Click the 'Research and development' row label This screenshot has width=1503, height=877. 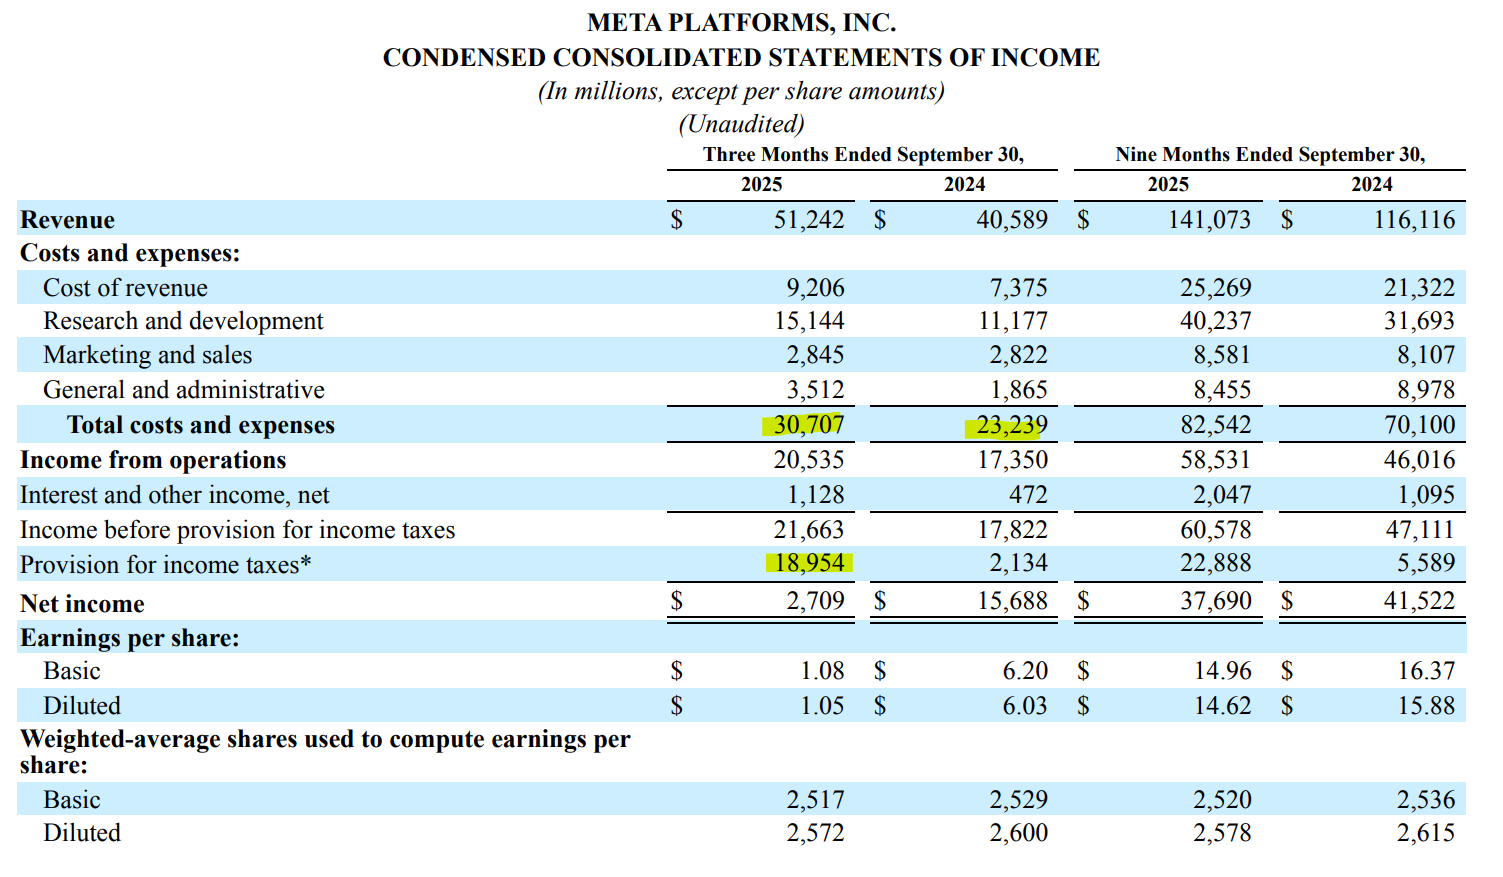click(183, 321)
